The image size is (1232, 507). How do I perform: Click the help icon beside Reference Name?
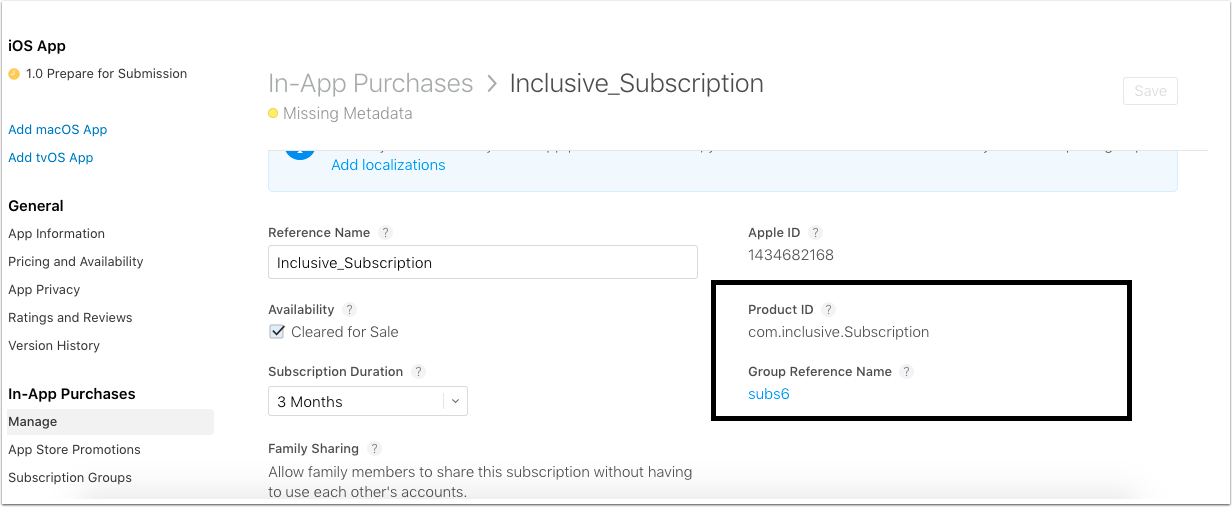(386, 233)
